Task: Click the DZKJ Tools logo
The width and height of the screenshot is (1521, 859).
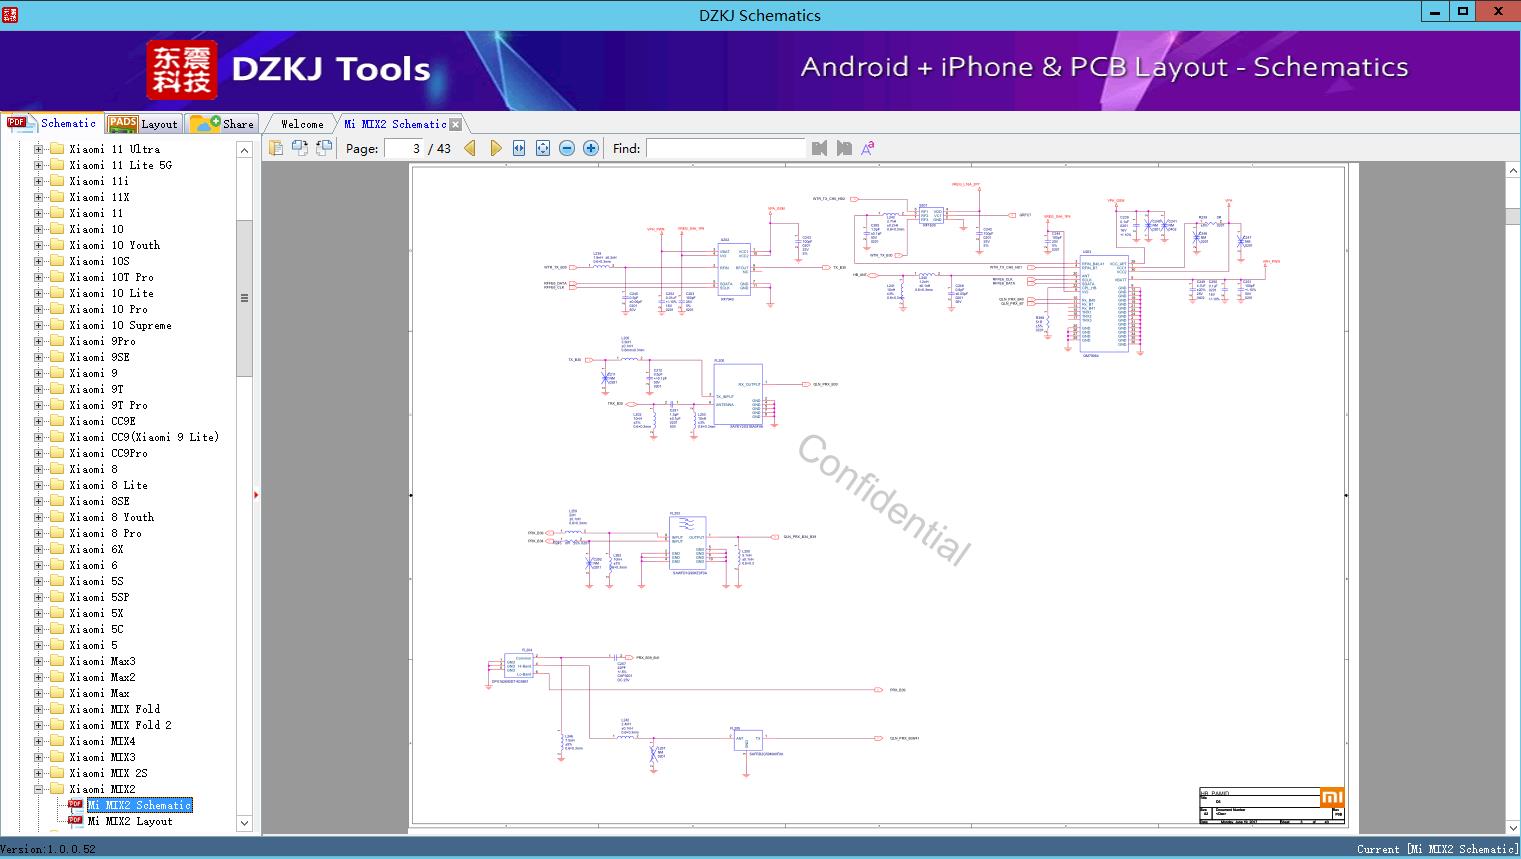Action: coord(289,69)
